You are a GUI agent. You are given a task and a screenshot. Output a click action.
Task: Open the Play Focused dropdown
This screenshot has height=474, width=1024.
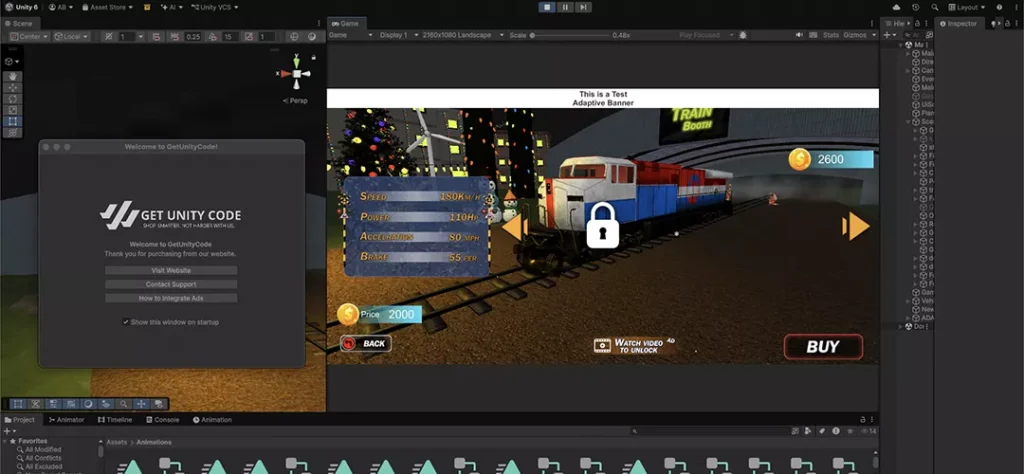(705, 35)
